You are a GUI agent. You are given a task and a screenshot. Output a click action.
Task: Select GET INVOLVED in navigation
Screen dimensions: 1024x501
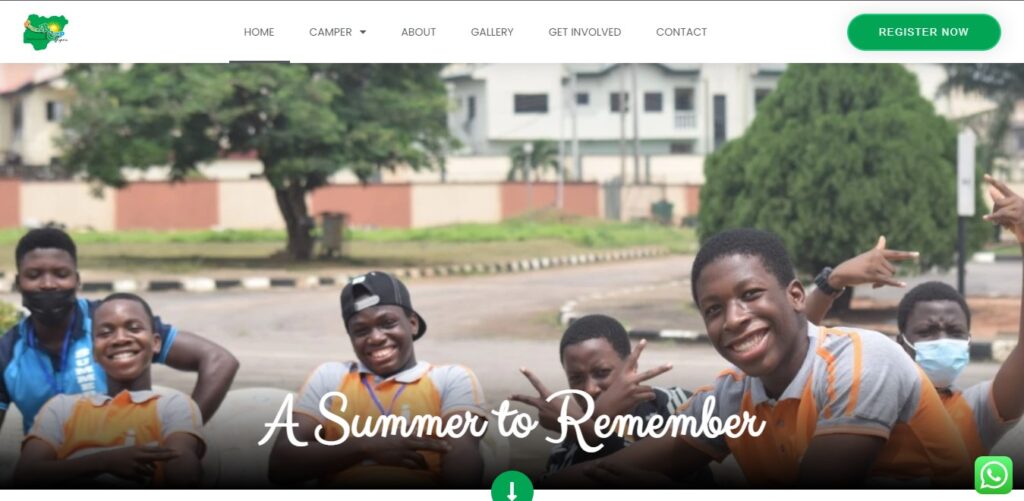[x=584, y=32]
